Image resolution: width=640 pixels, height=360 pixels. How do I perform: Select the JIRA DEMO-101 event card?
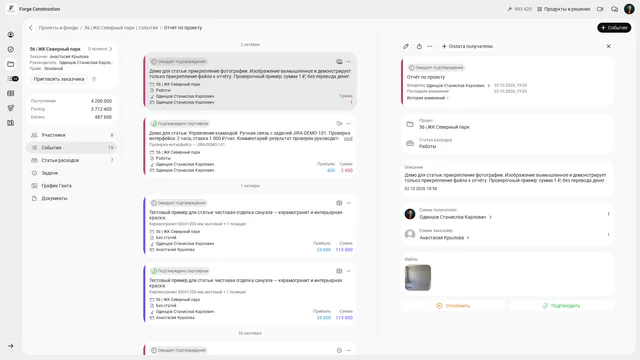(x=250, y=147)
